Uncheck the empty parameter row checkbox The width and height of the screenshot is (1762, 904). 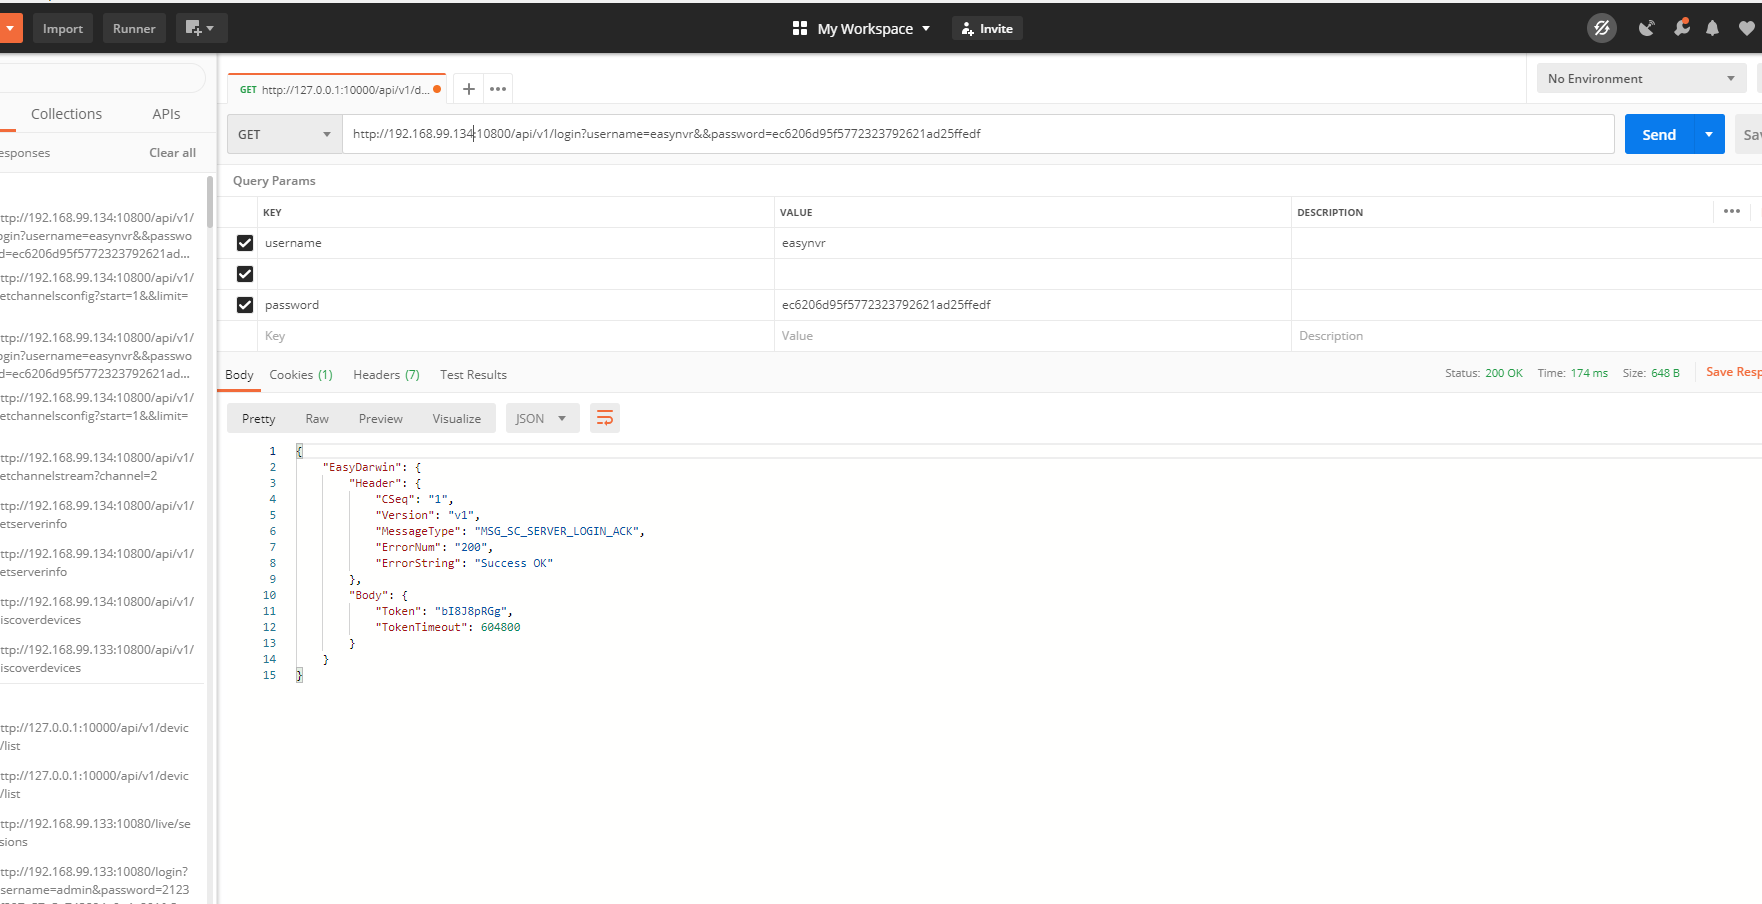tap(245, 274)
